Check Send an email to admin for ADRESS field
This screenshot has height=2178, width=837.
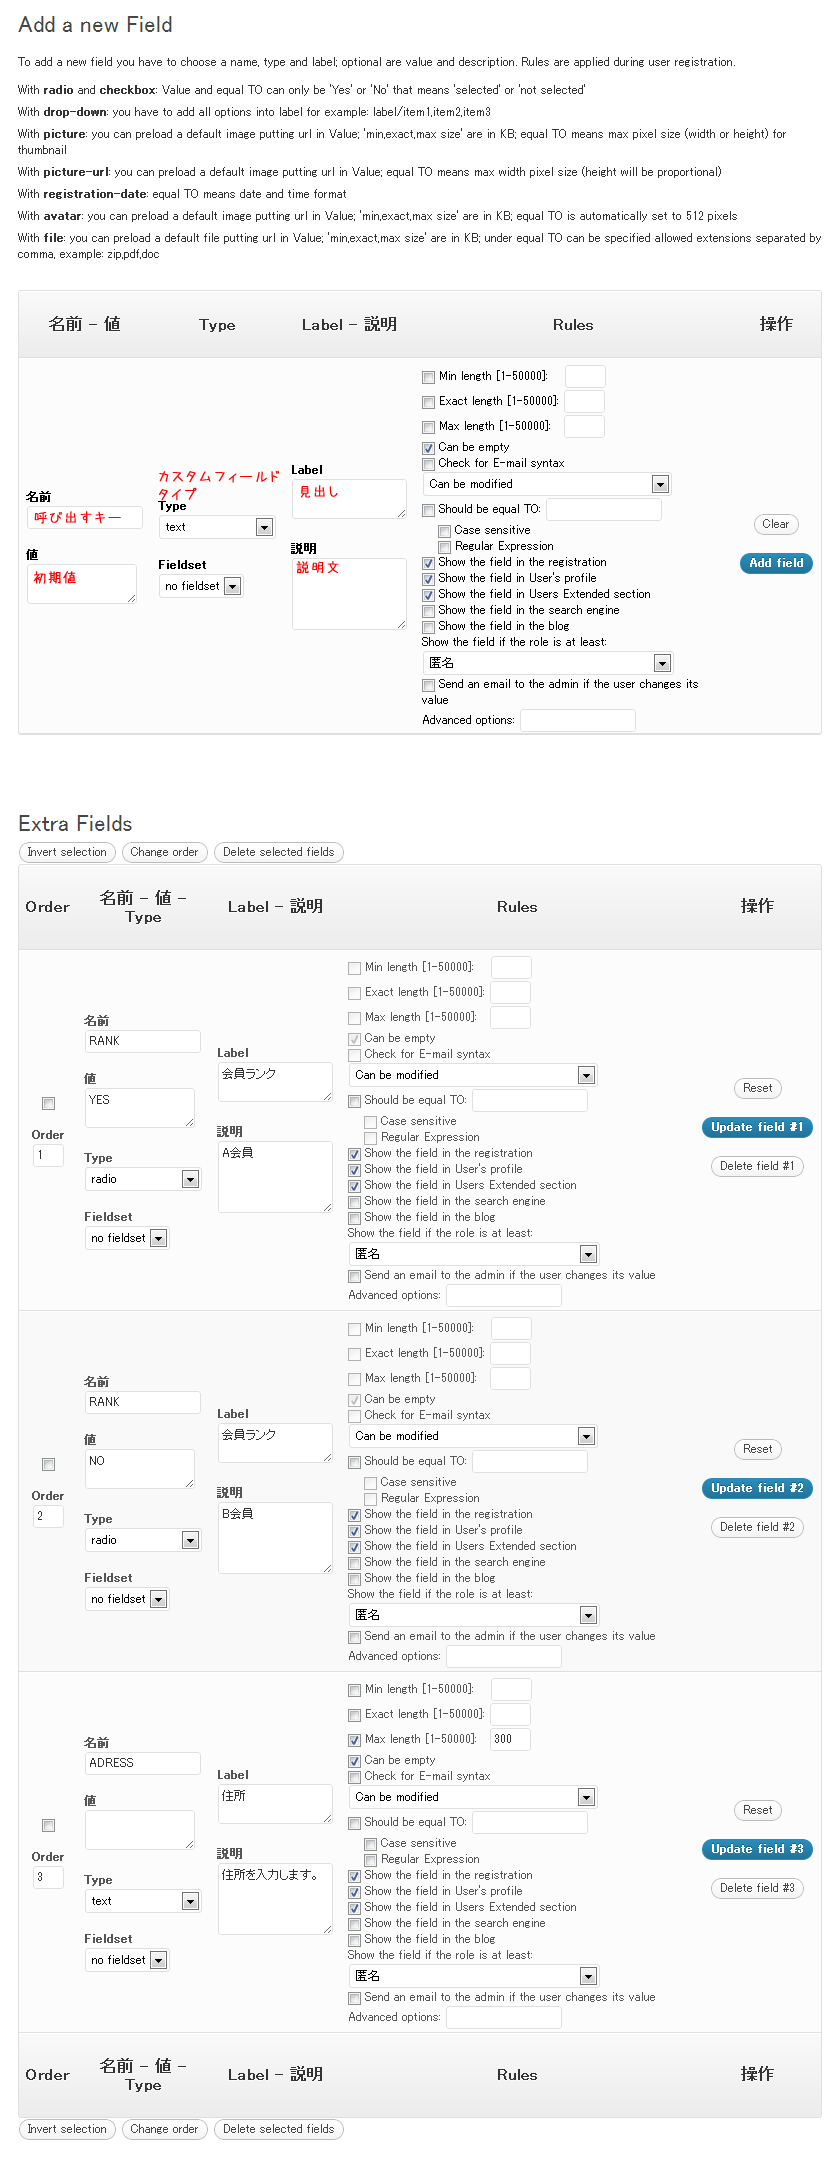(354, 1997)
